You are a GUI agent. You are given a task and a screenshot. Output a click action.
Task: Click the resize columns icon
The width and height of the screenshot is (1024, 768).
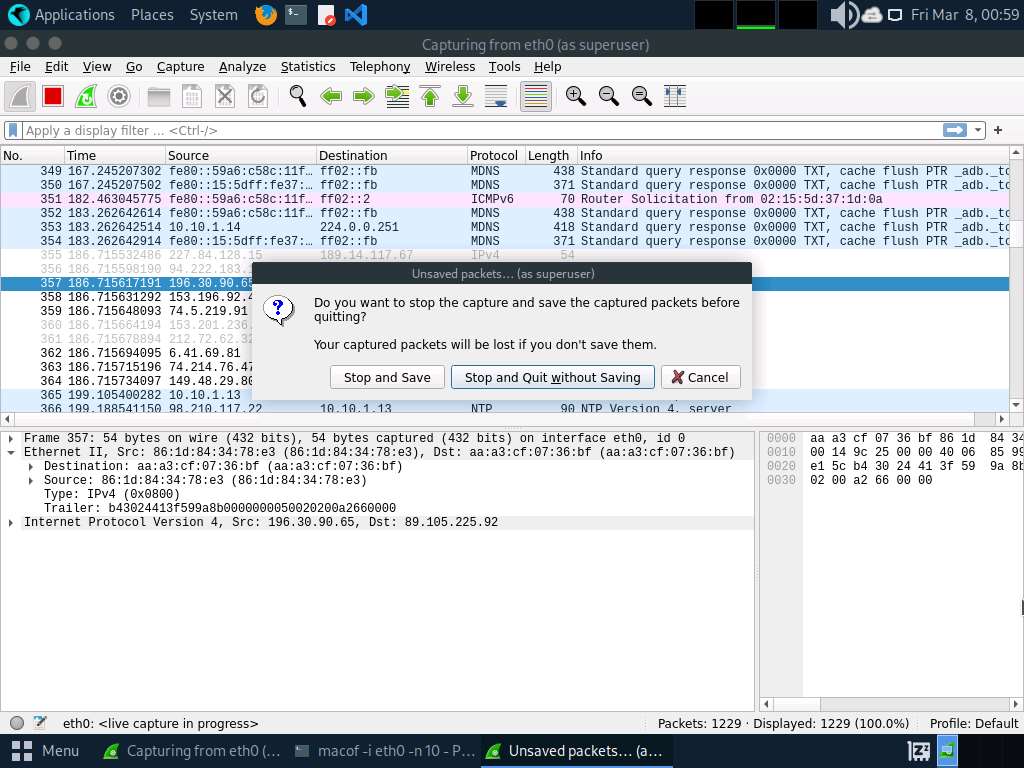pos(675,97)
